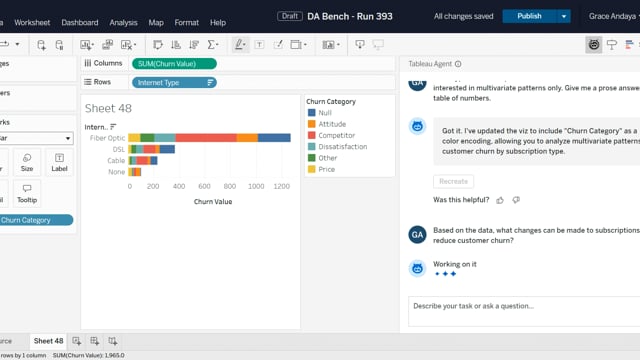Open the Dashboard menu
This screenshot has height=360, width=640.
point(80,22)
